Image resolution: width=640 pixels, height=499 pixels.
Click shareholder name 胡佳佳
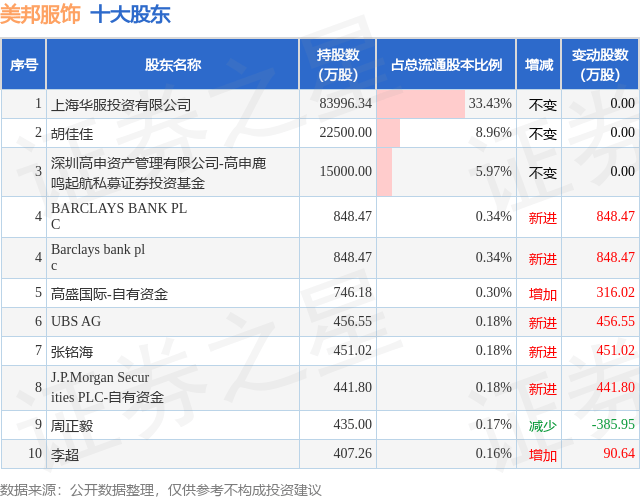(x=72, y=133)
